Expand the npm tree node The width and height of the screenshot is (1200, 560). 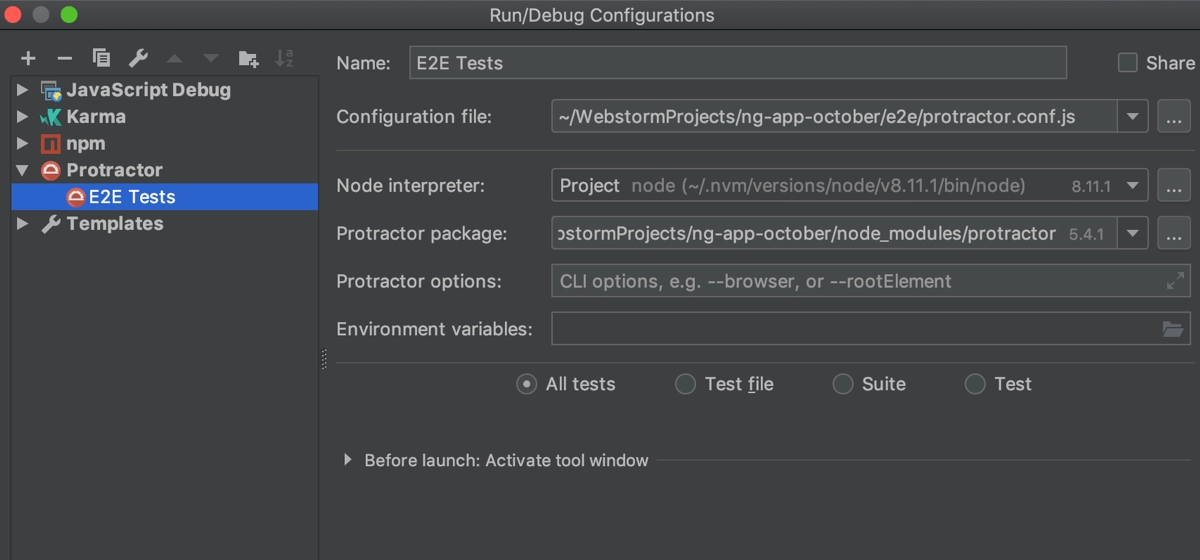coord(23,144)
